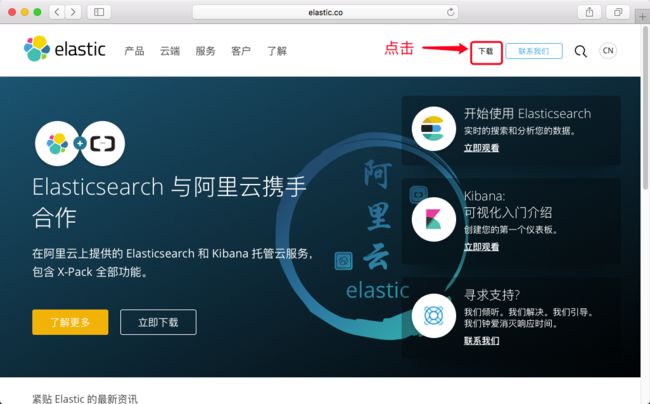Click the 联系我们 header button
The width and height of the screenshot is (650, 404).
534,51
